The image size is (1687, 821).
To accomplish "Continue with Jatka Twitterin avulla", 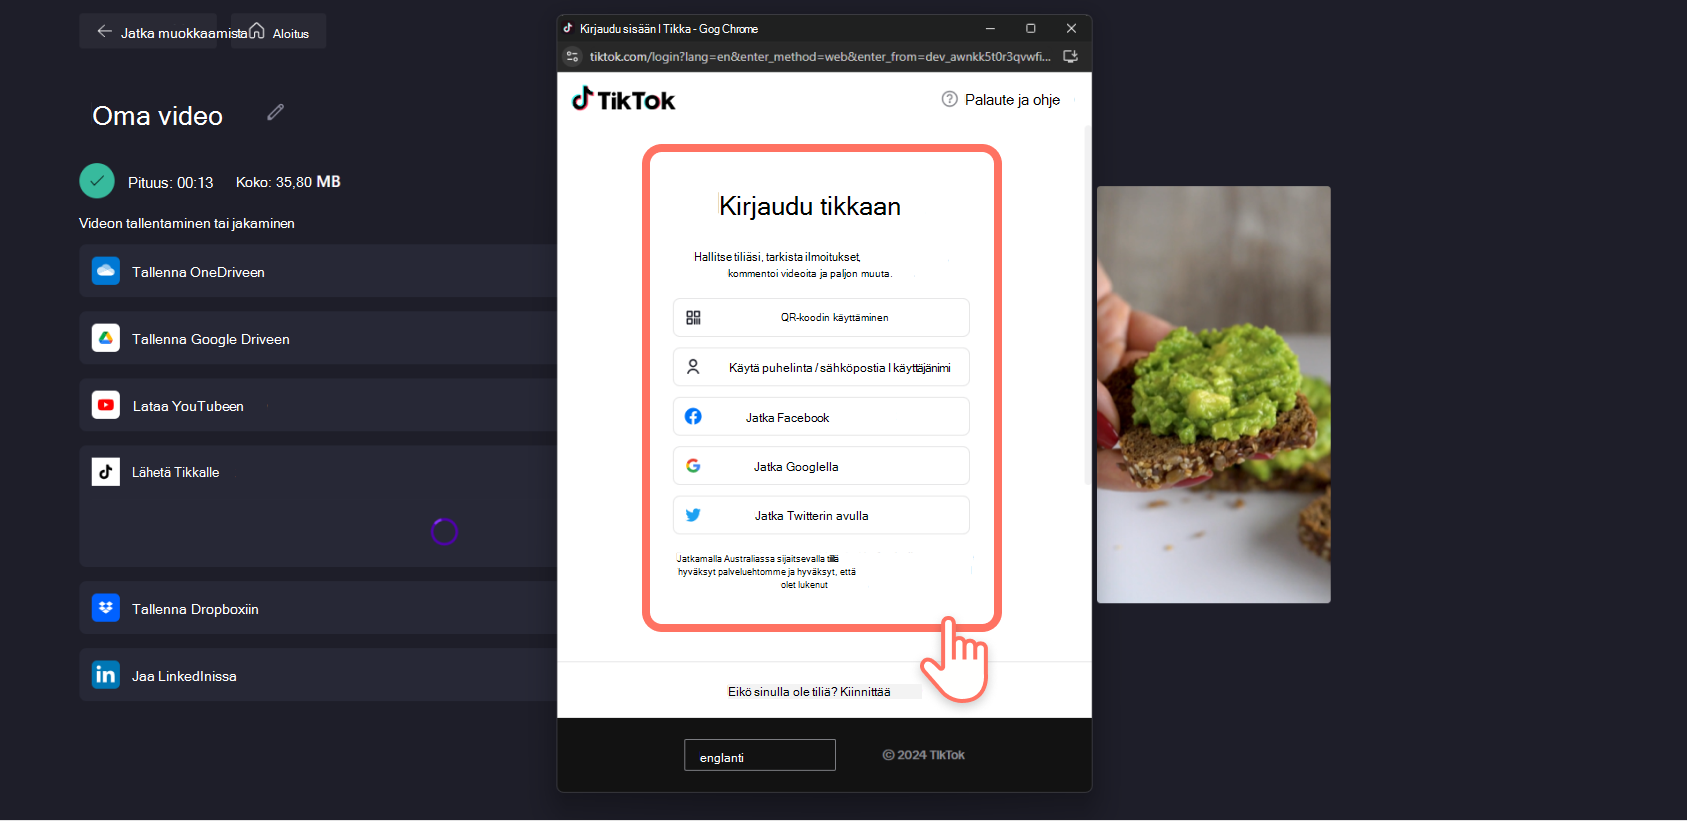I will [x=821, y=515].
